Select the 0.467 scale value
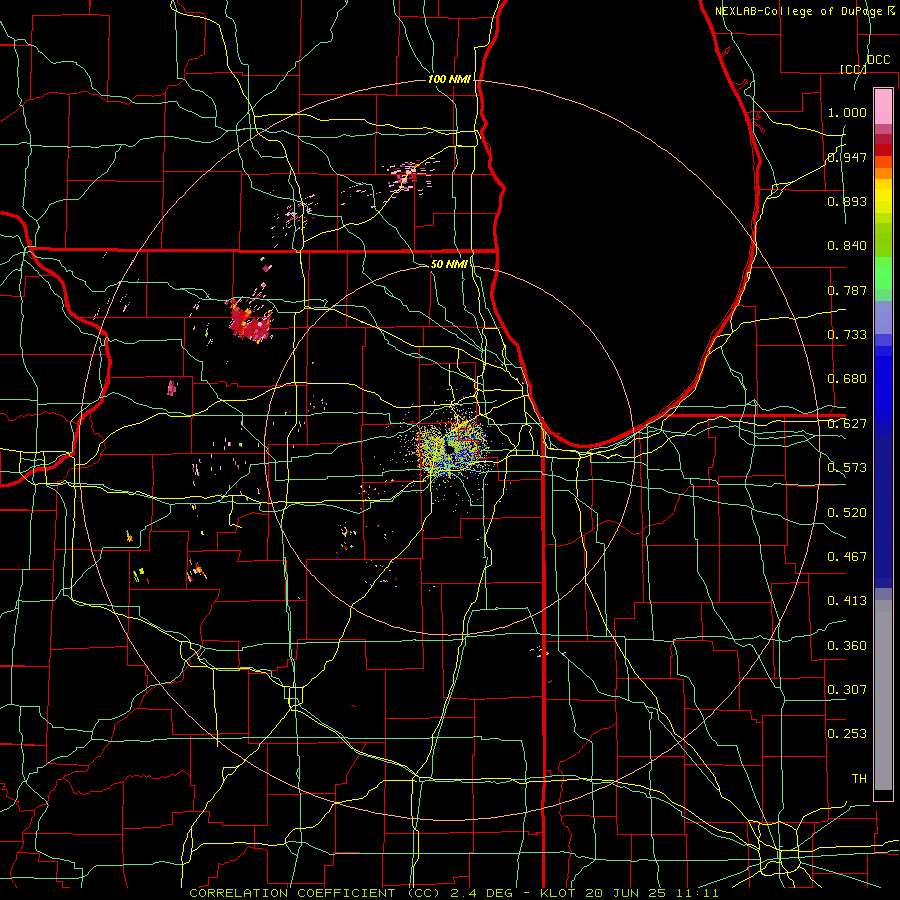This screenshot has width=900, height=900. (847, 557)
